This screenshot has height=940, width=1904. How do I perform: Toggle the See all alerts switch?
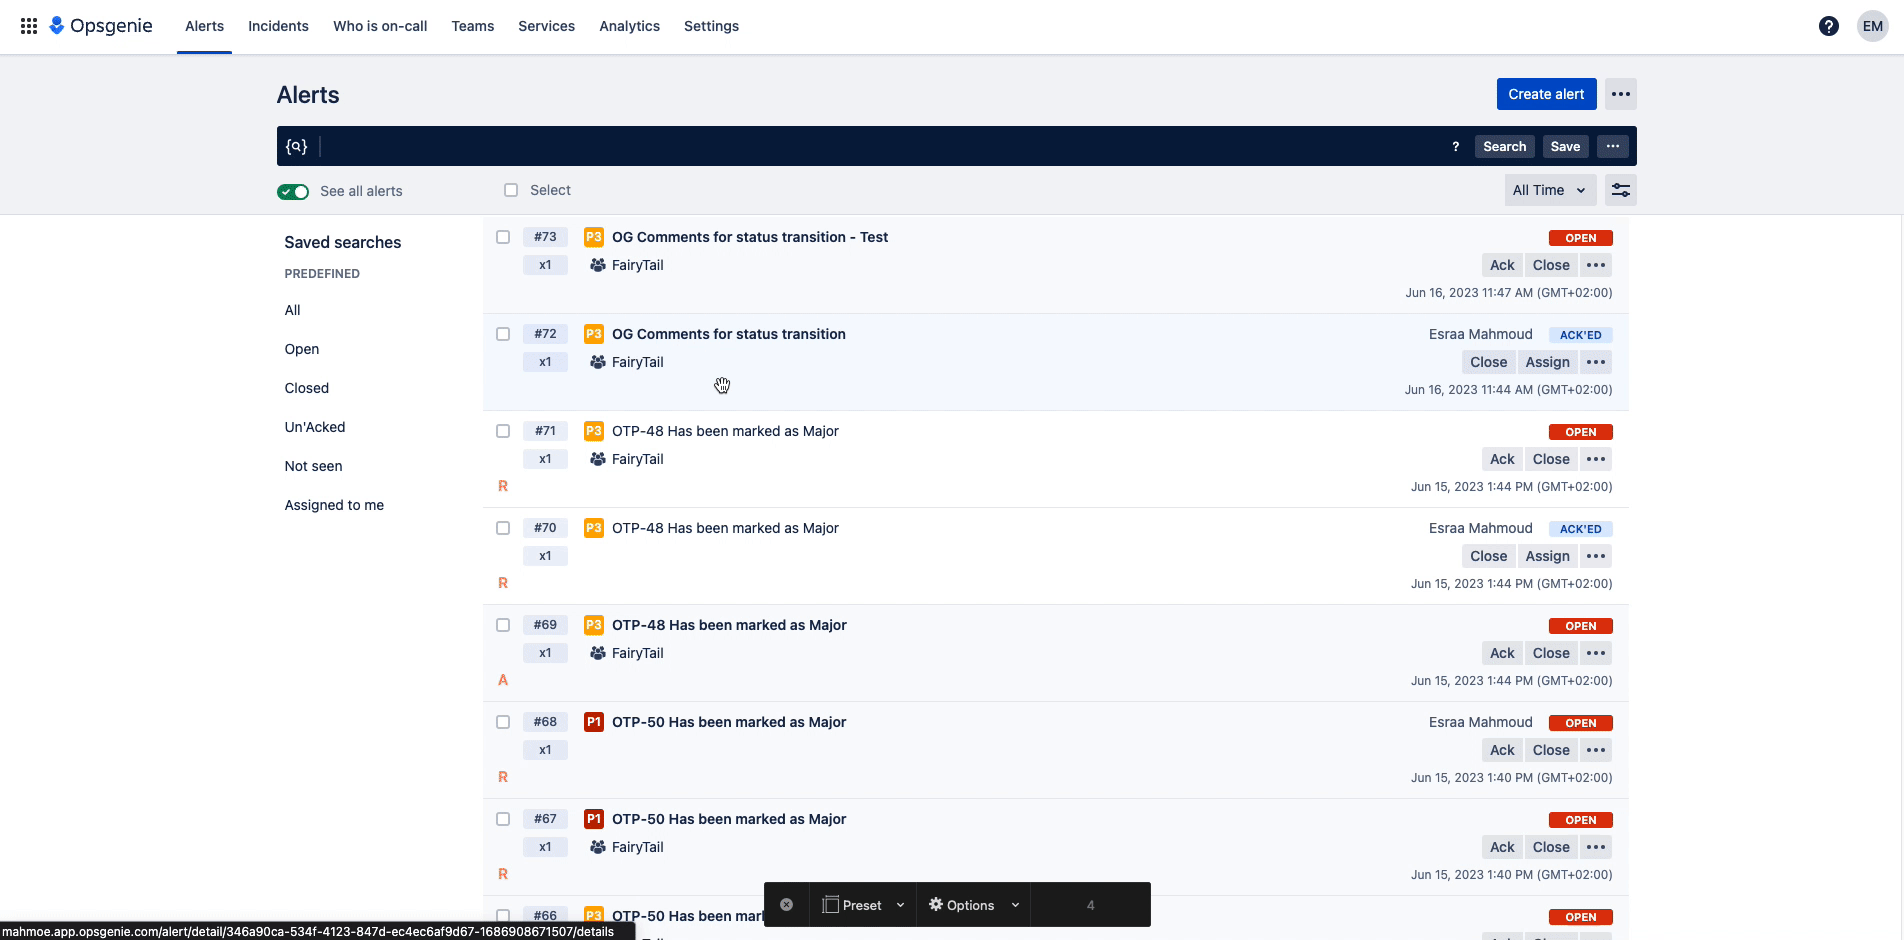(293, 191)
